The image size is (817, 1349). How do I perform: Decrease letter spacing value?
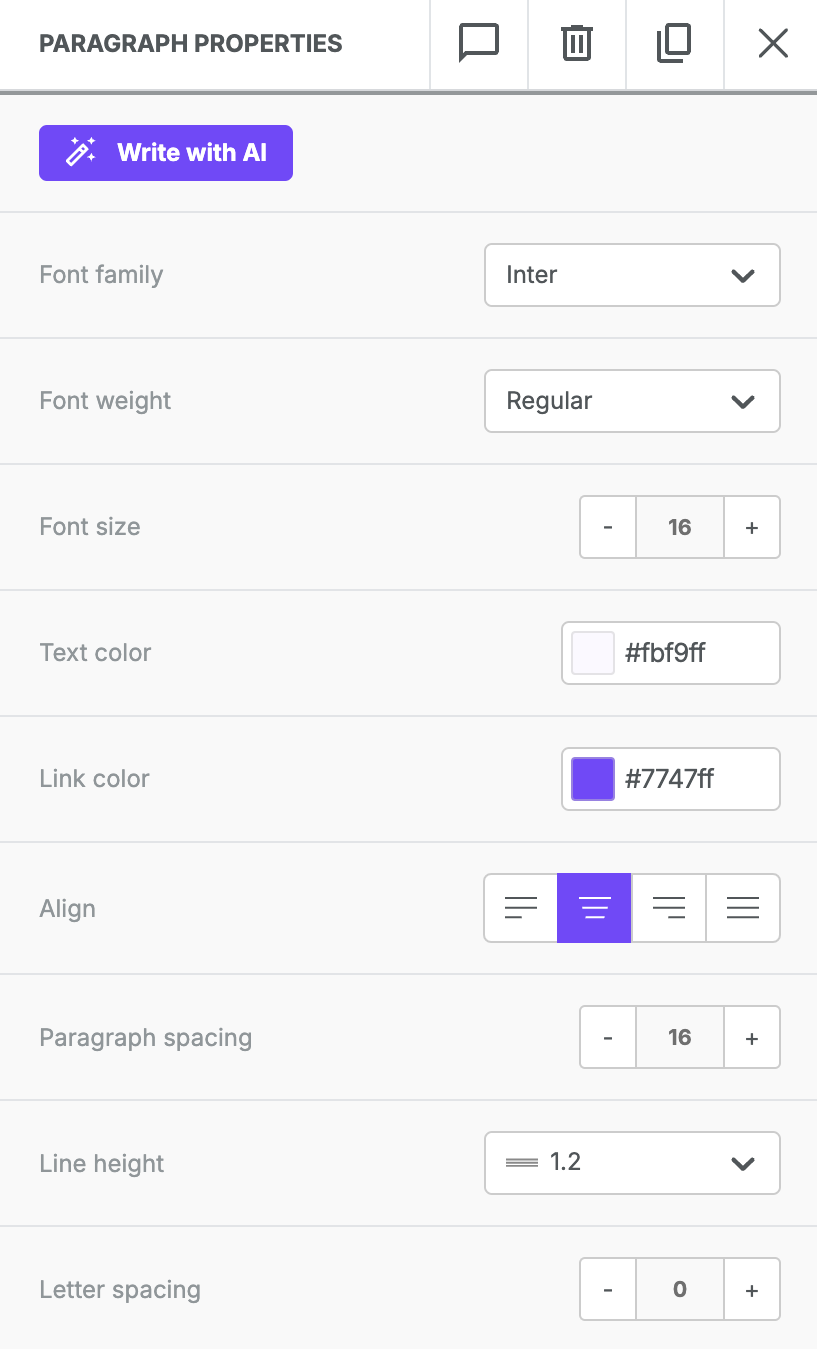608,1290
